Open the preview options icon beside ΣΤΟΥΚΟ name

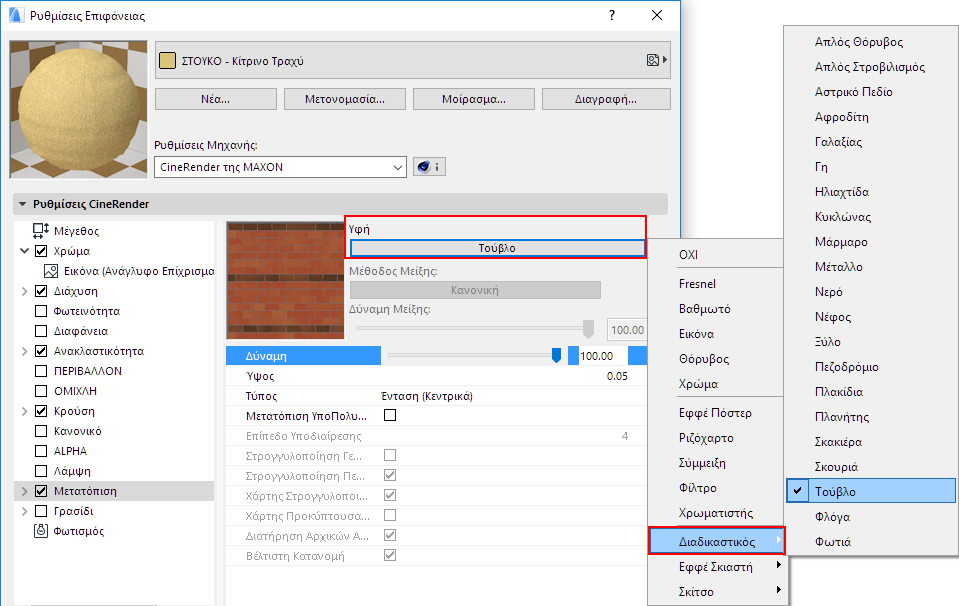[x=656, y=60]
